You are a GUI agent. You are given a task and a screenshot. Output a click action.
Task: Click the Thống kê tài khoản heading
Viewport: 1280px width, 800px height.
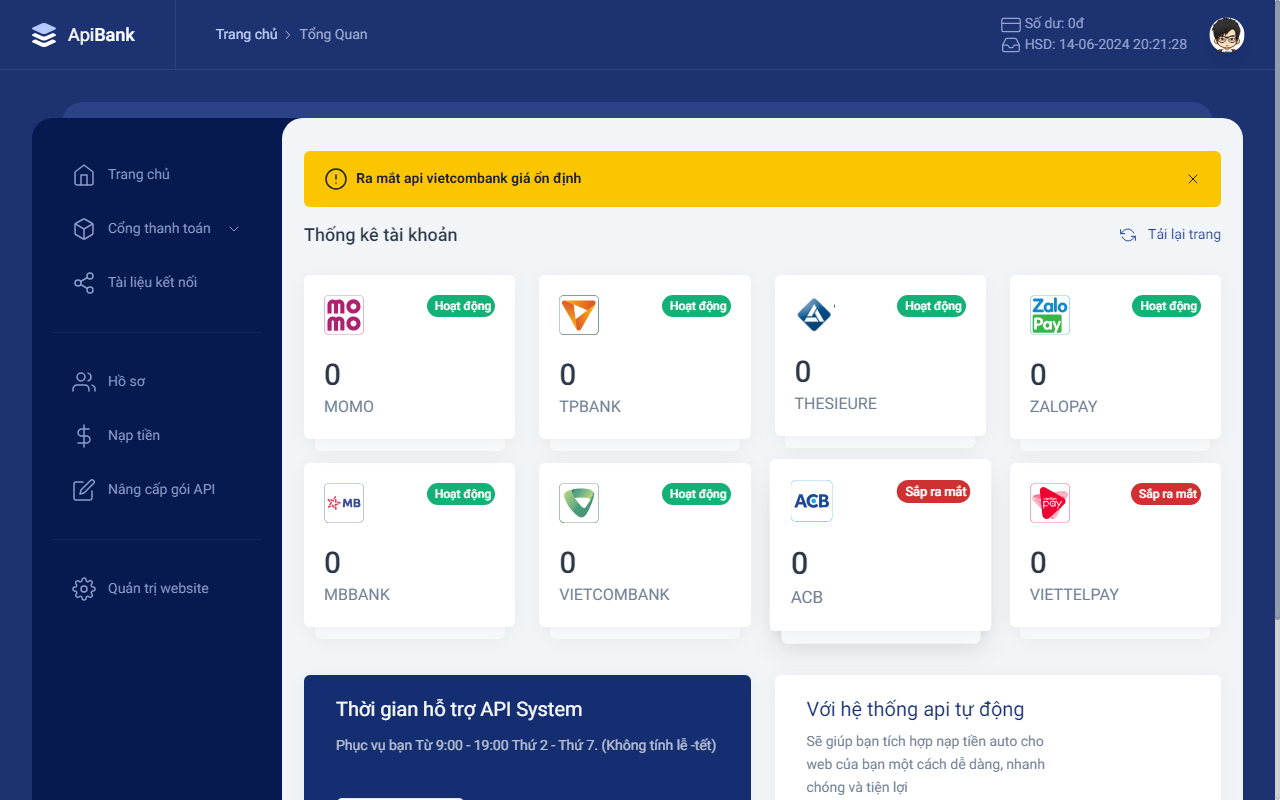381,235
